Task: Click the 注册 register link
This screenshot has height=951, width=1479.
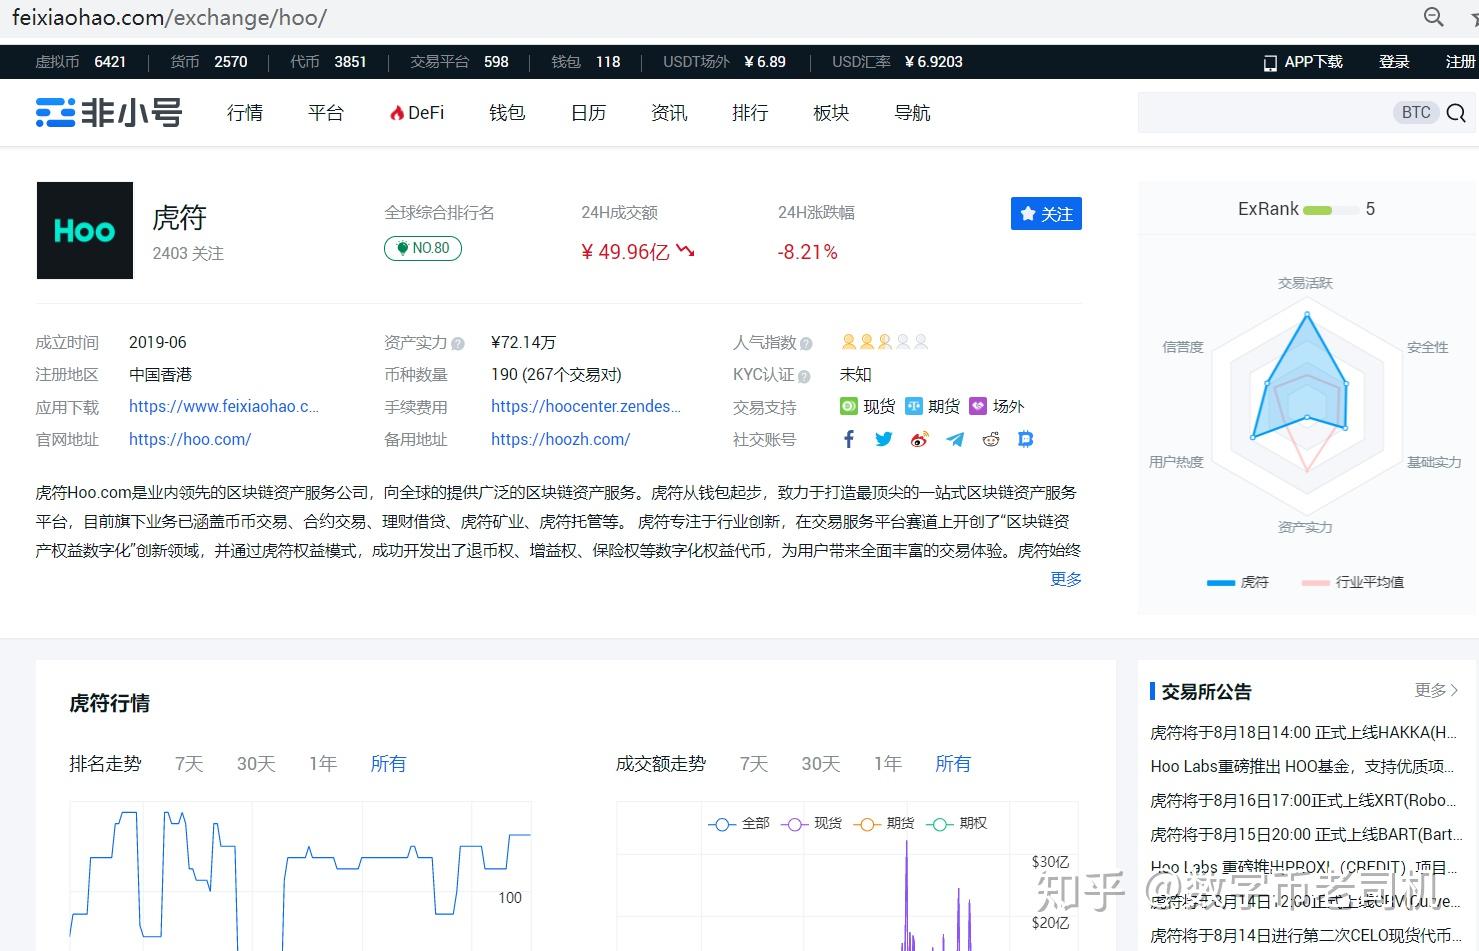Action: point(1460,62)
